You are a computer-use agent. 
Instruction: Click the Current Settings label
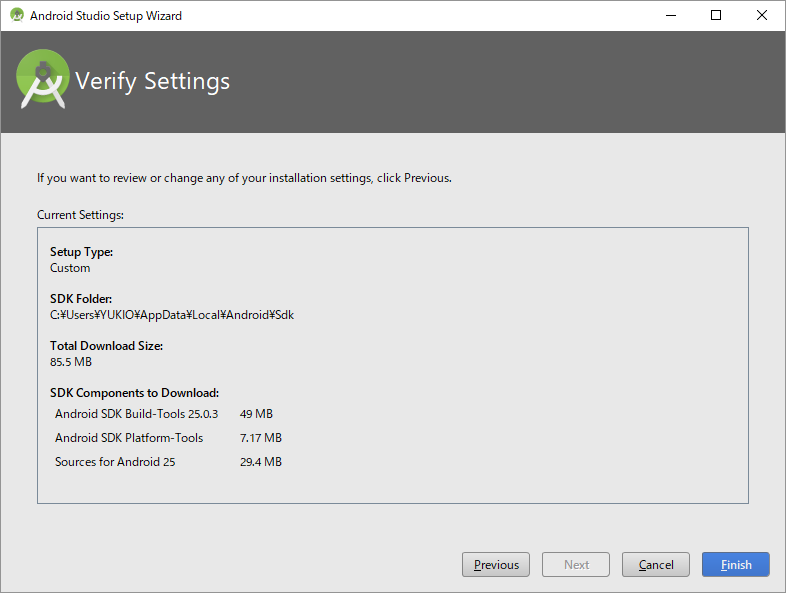[80, 214]
